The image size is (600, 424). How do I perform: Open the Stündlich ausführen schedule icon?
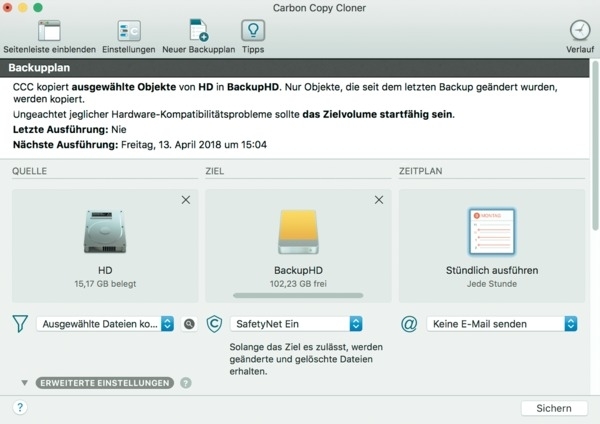492,232
